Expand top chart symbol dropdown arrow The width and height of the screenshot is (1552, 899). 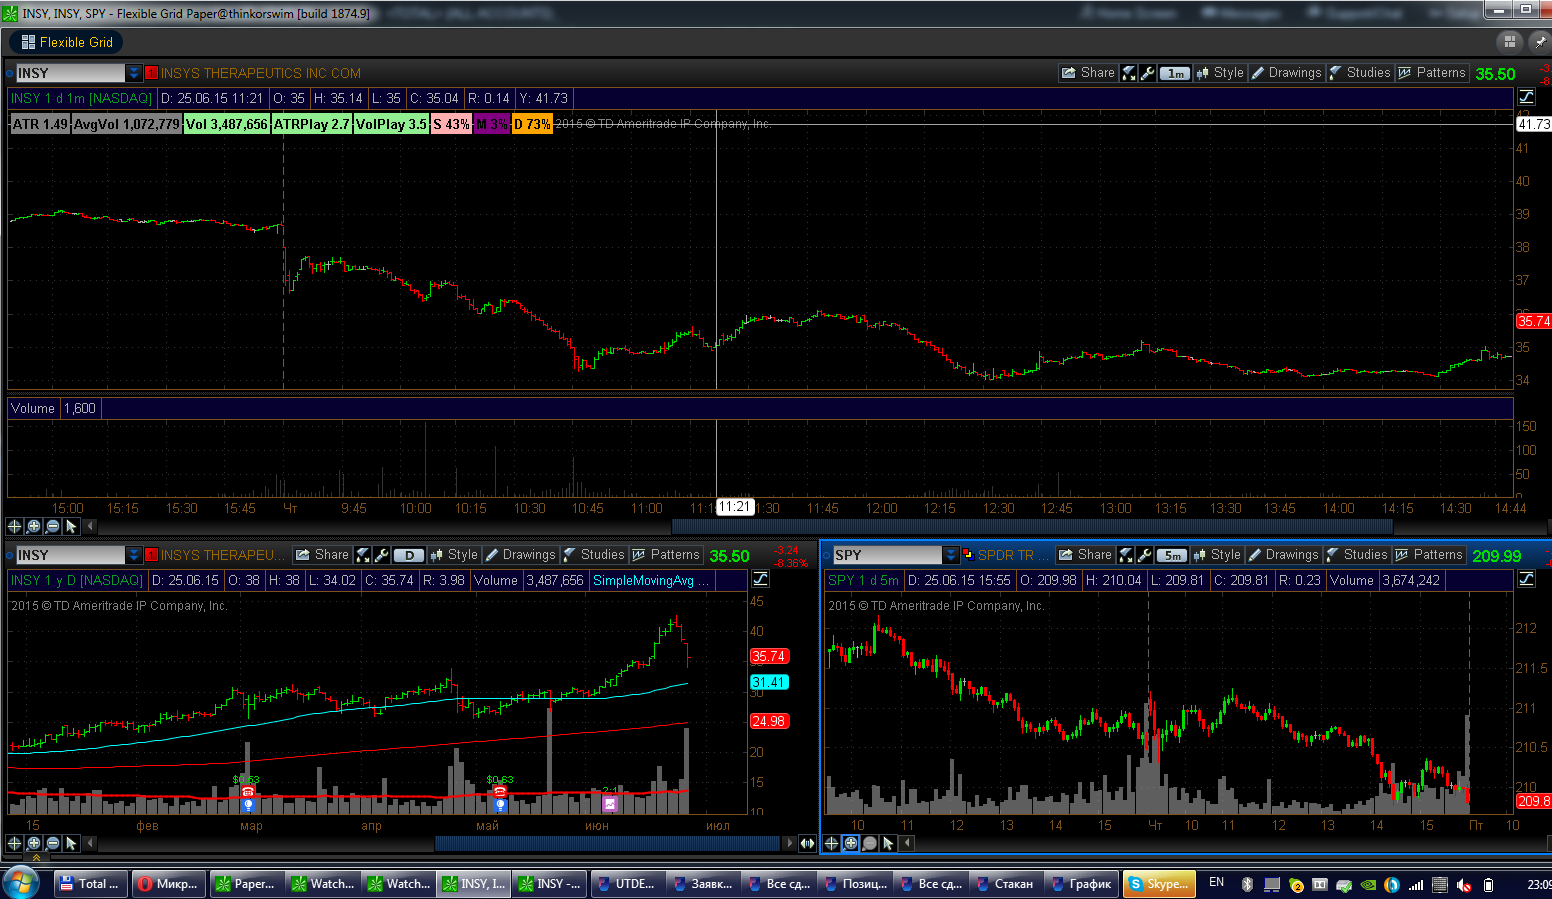(134, 73)
